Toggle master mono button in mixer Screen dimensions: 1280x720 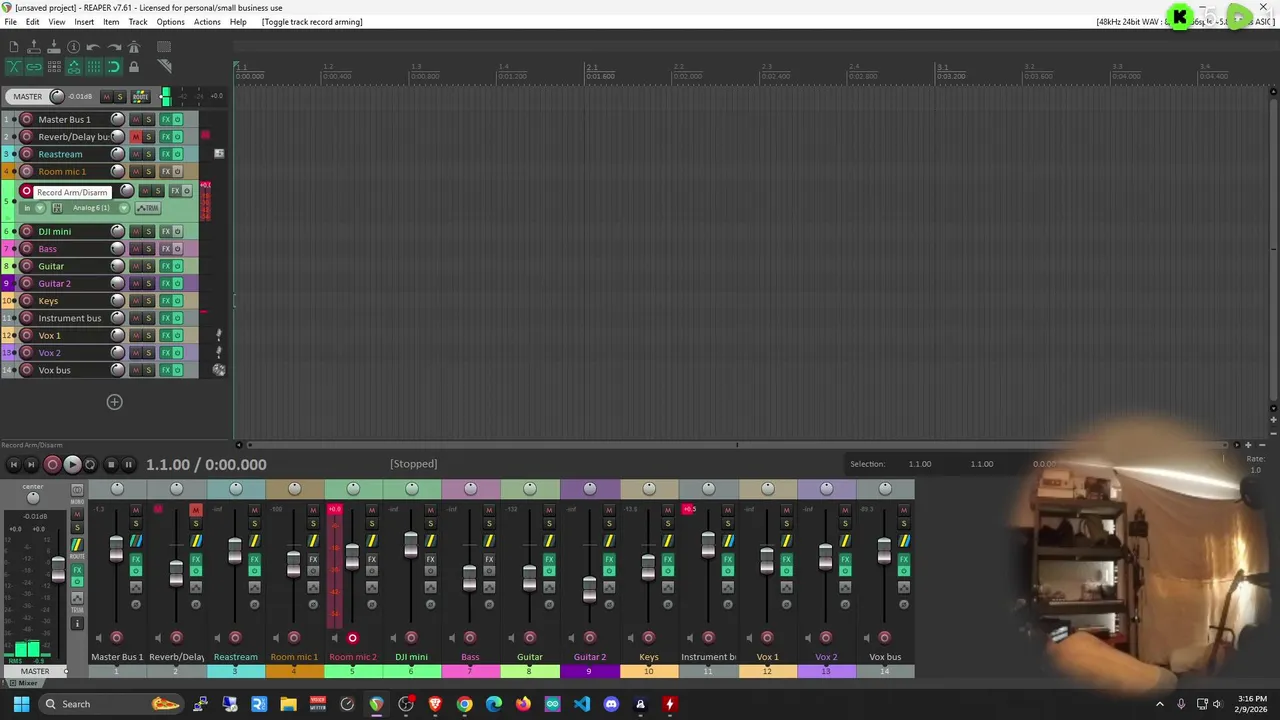tap(77, 490)
